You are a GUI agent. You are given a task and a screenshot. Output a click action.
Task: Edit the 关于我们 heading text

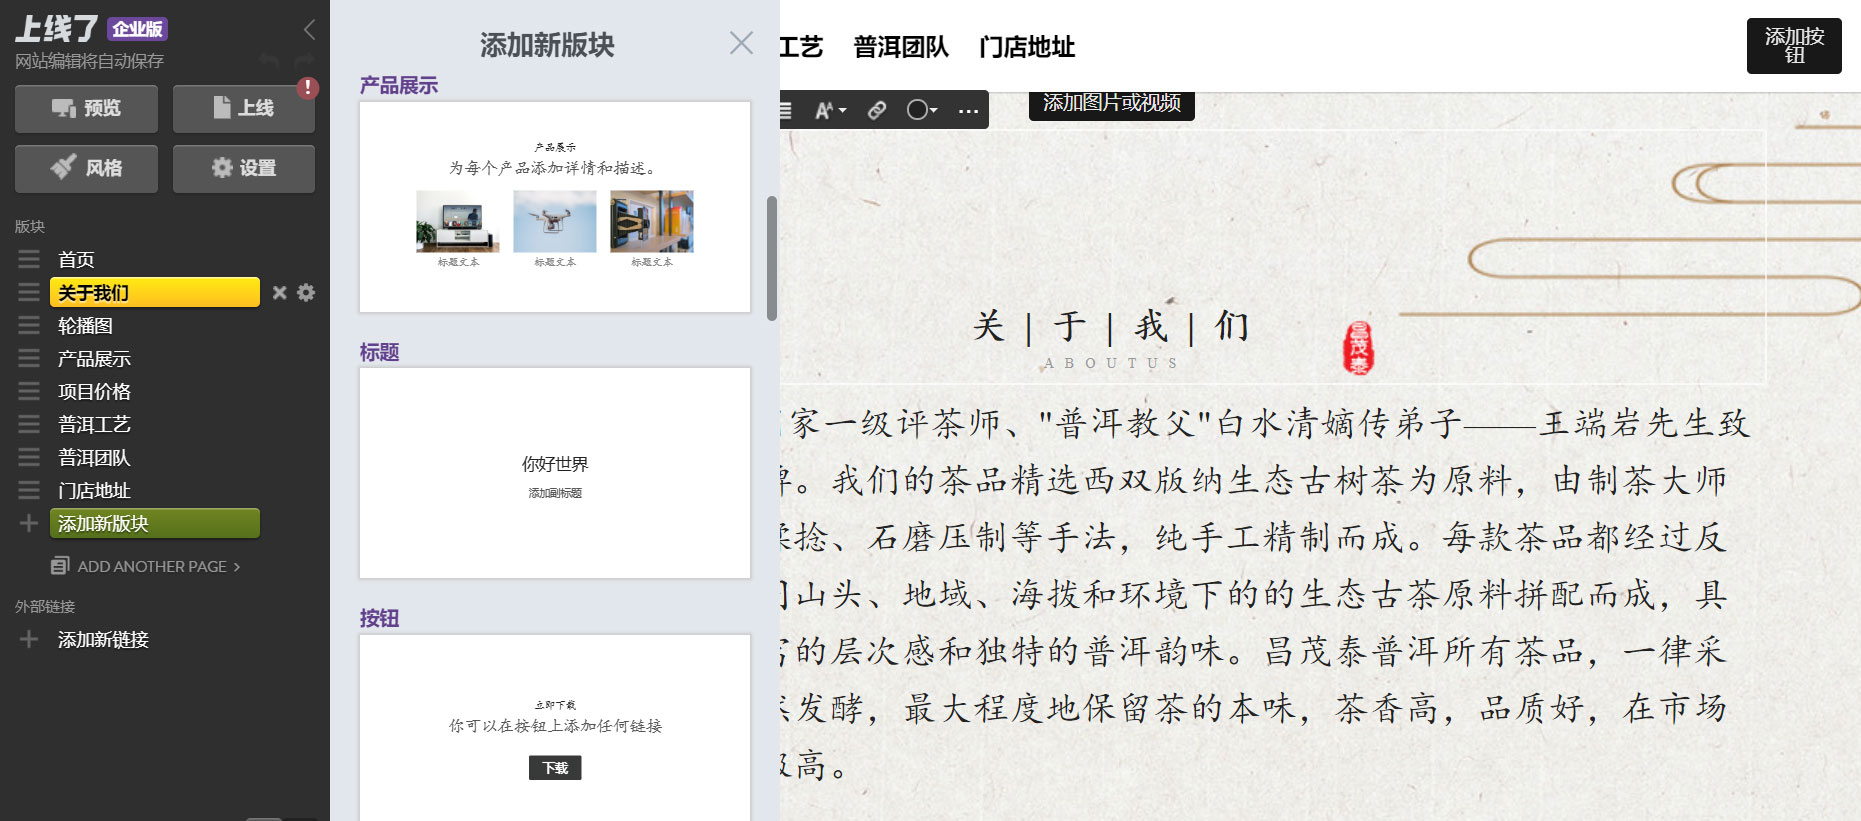coord(1110,326)
